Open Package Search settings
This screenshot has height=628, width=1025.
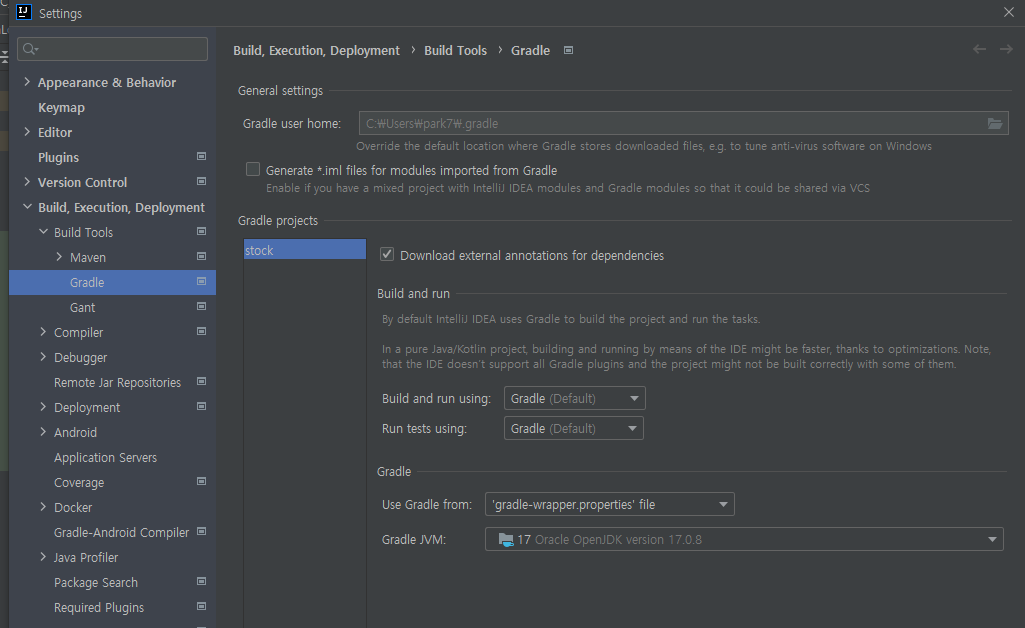(x=95, y=582)
